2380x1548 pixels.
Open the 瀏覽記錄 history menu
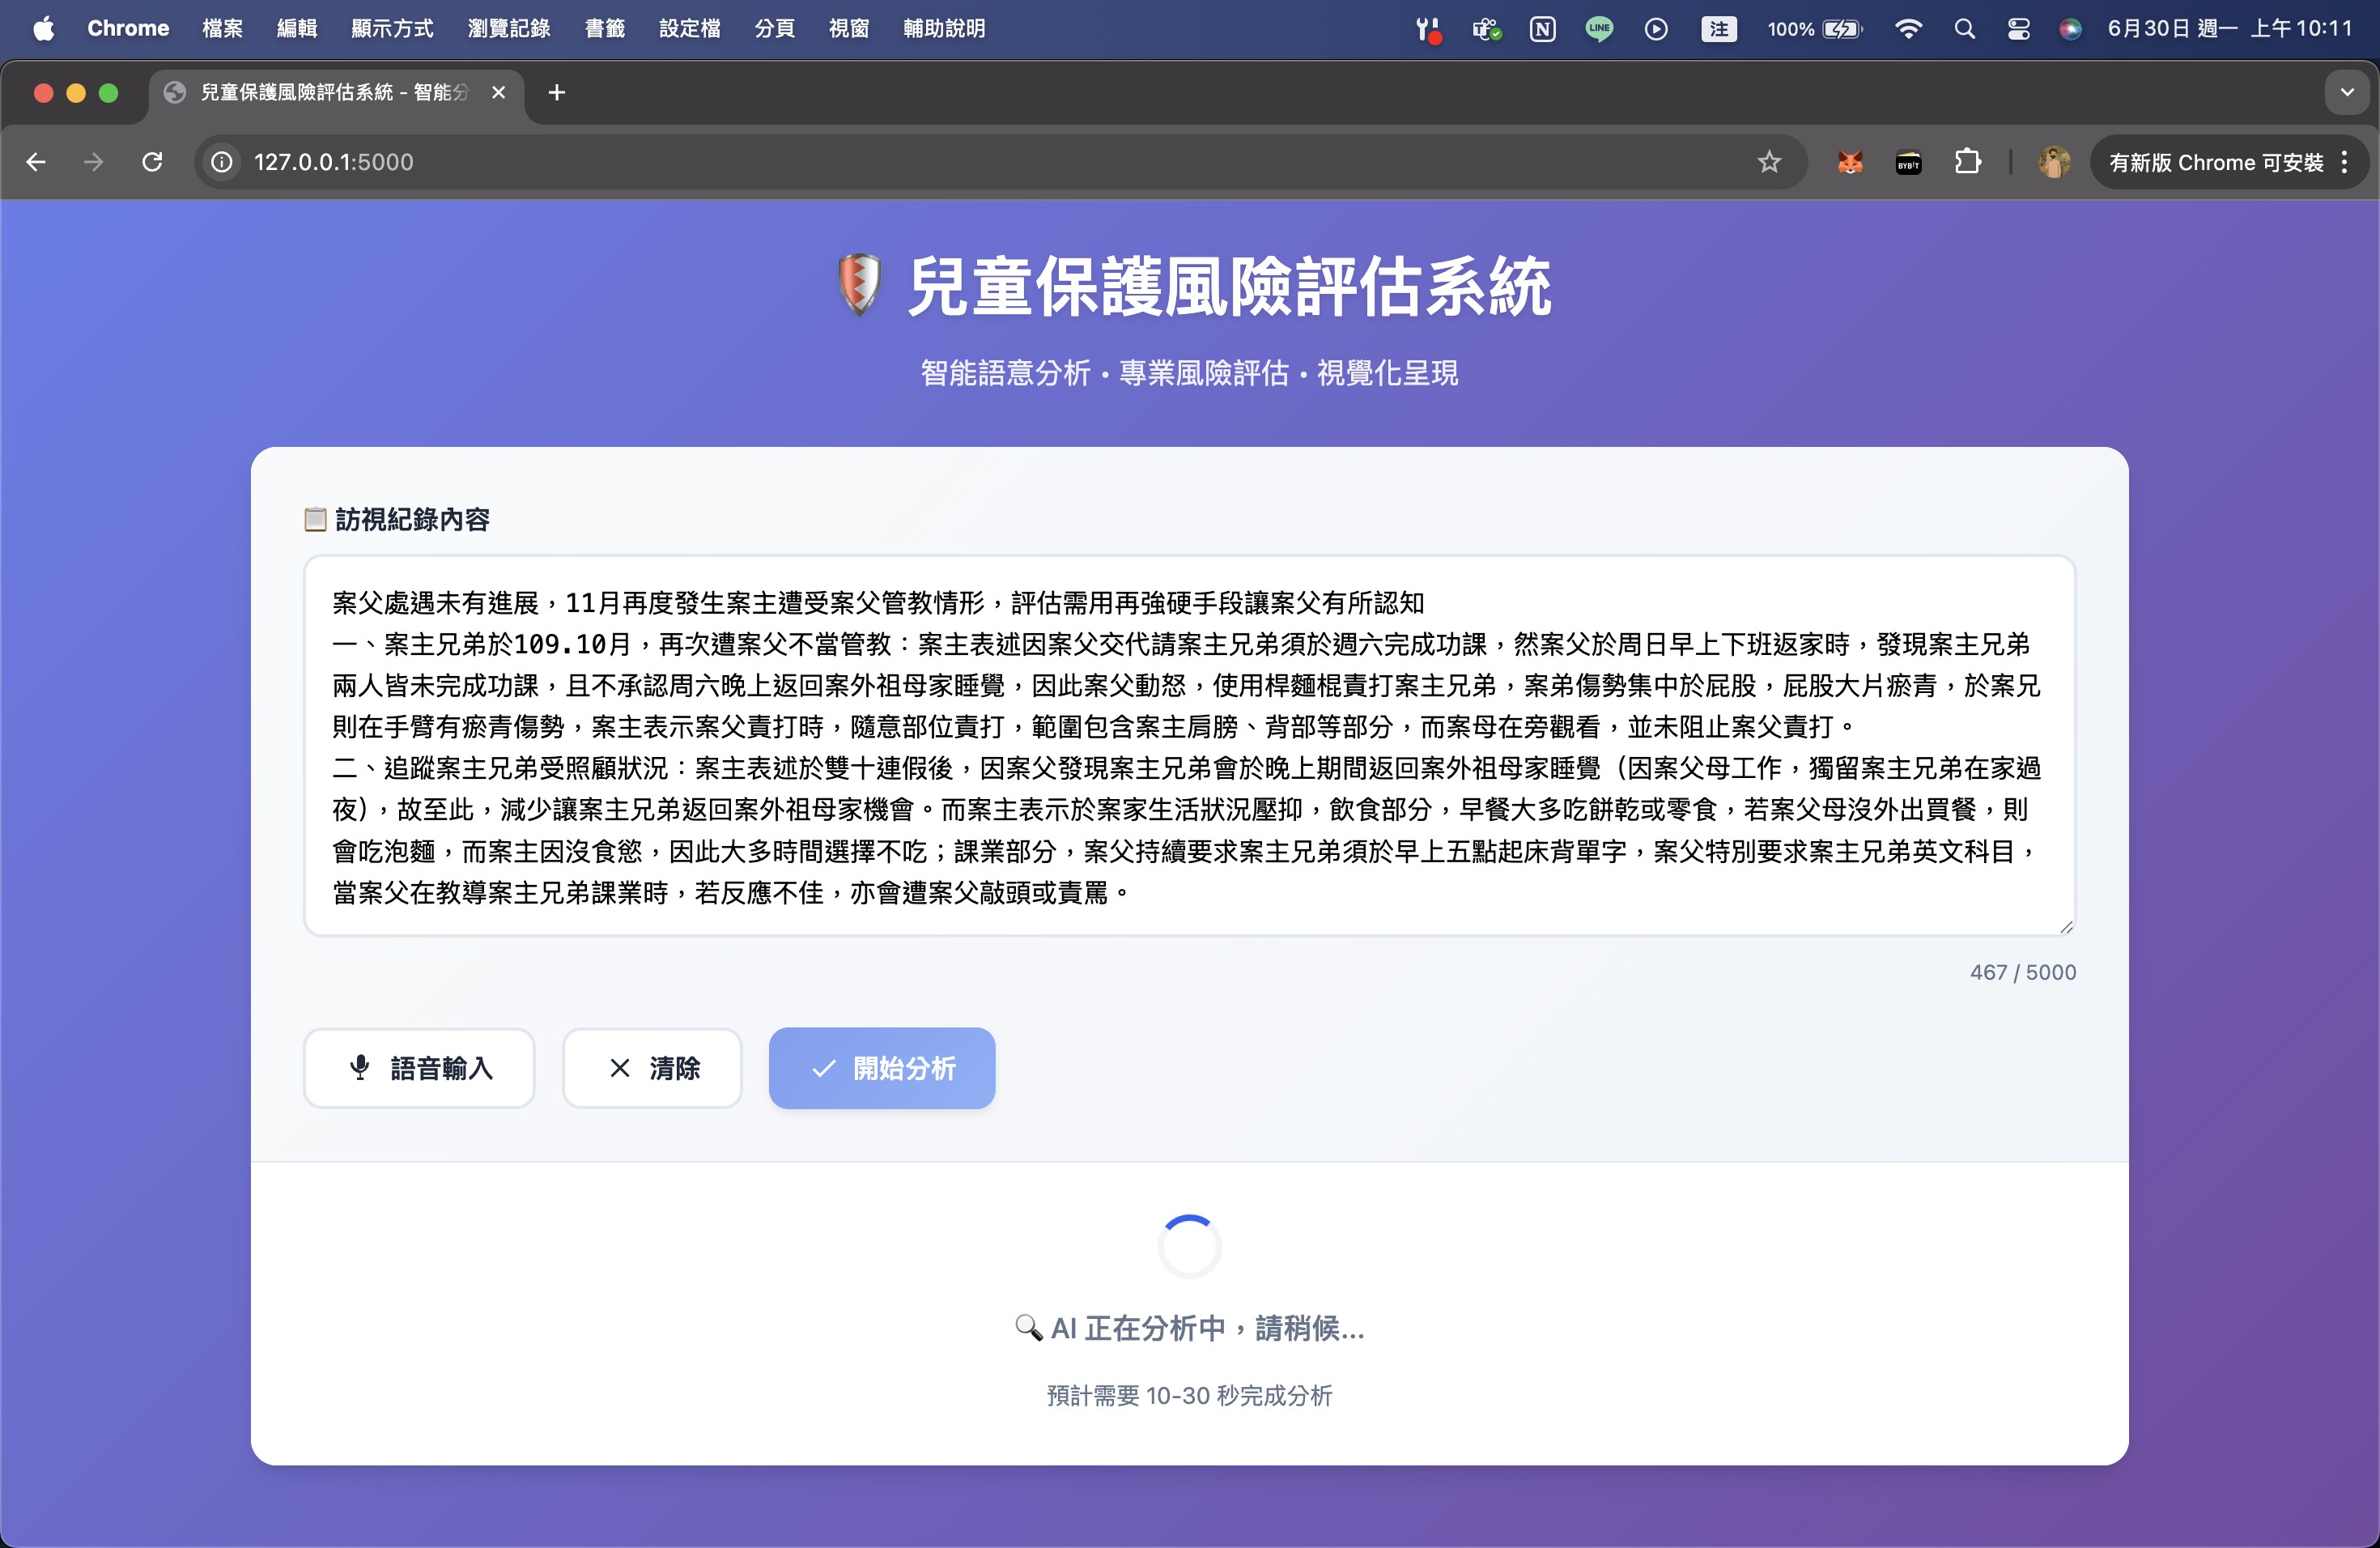click(x=508, y=28)
